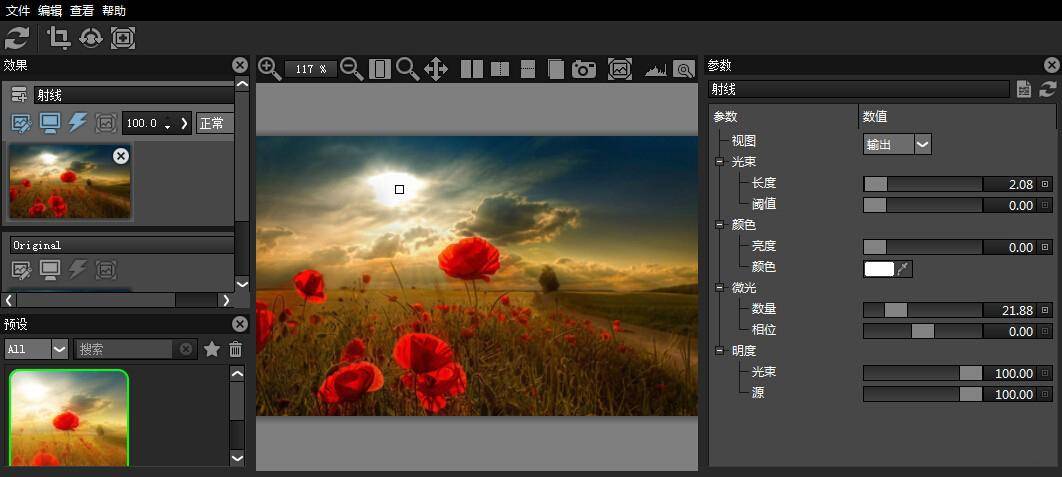
Task: Add the current preset to favorites star
Action: tap(212, 349)
